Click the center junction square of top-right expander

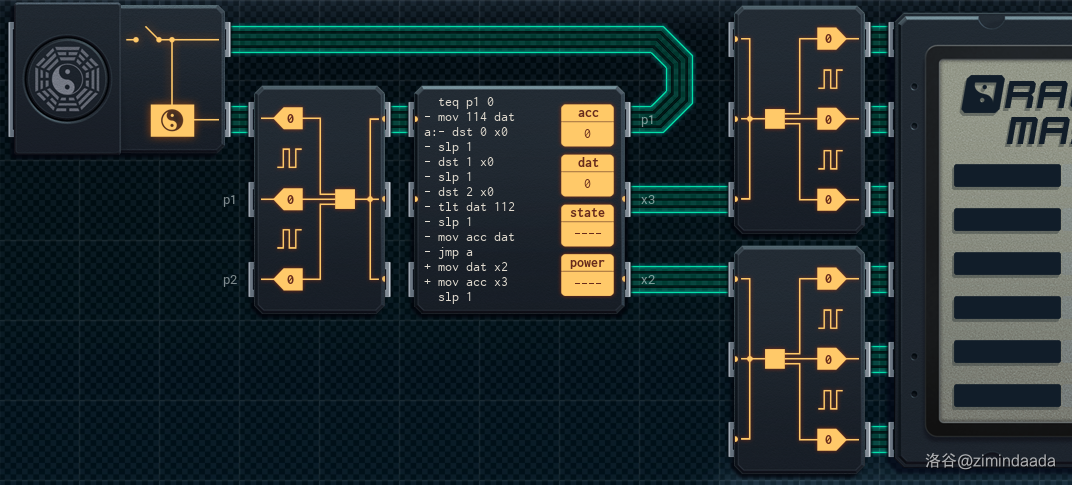(774, 120)
